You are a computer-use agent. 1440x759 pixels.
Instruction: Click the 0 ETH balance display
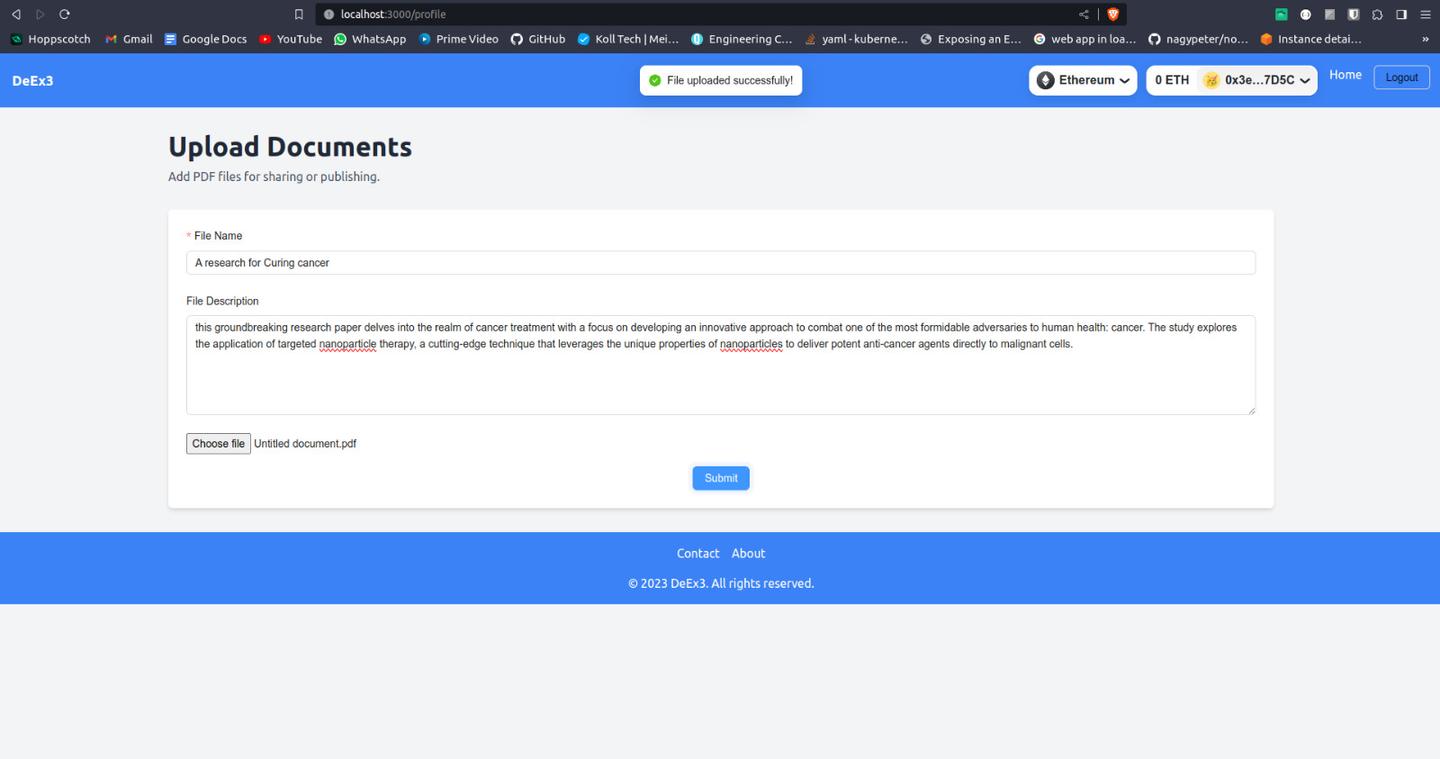tap(1172, 80)
